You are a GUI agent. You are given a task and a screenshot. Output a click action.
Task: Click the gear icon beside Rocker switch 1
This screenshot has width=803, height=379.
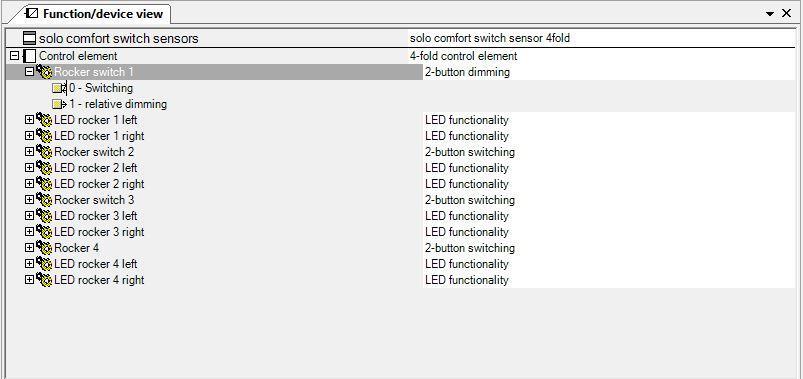(x=44, y=72)
